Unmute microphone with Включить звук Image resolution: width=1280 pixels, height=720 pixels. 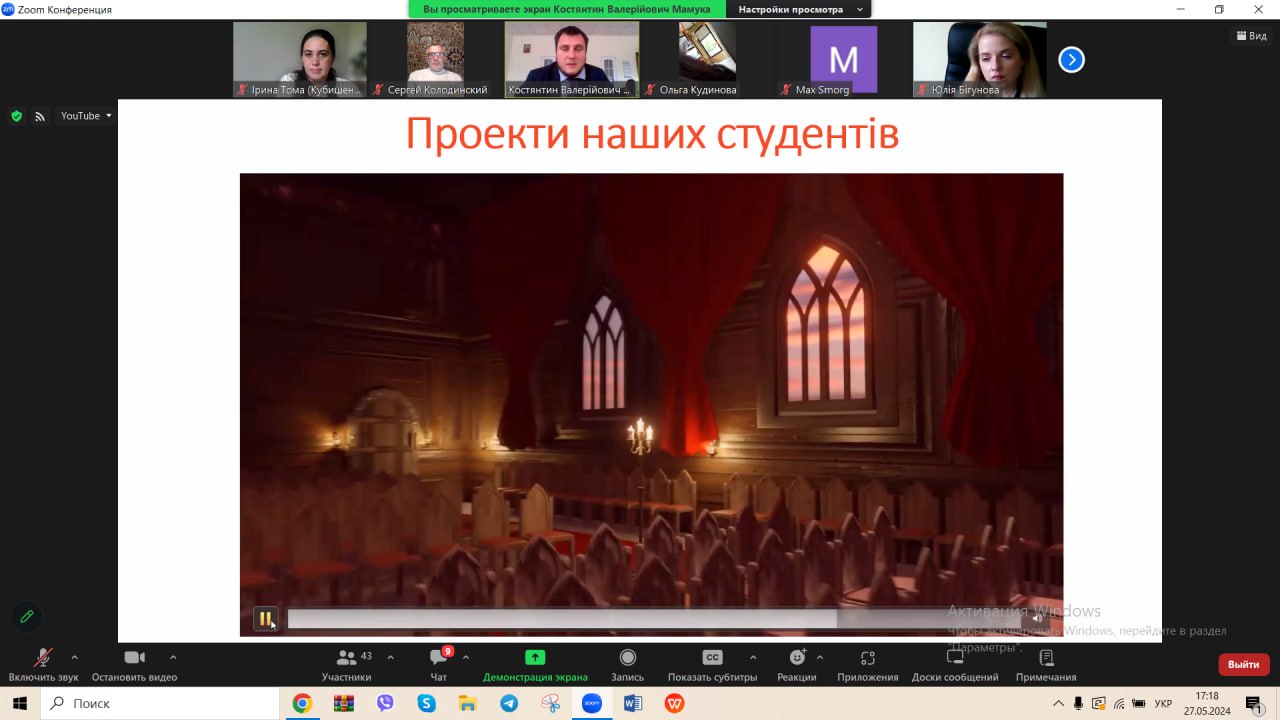(43, 664)
